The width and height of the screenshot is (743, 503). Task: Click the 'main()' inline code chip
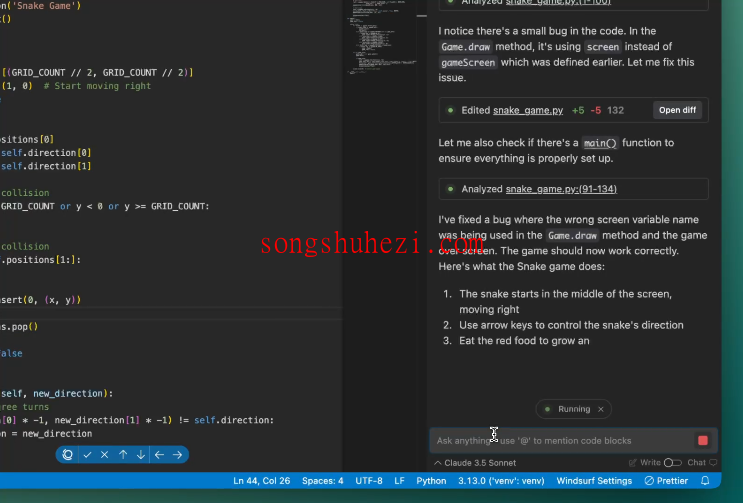pos(600,143)
